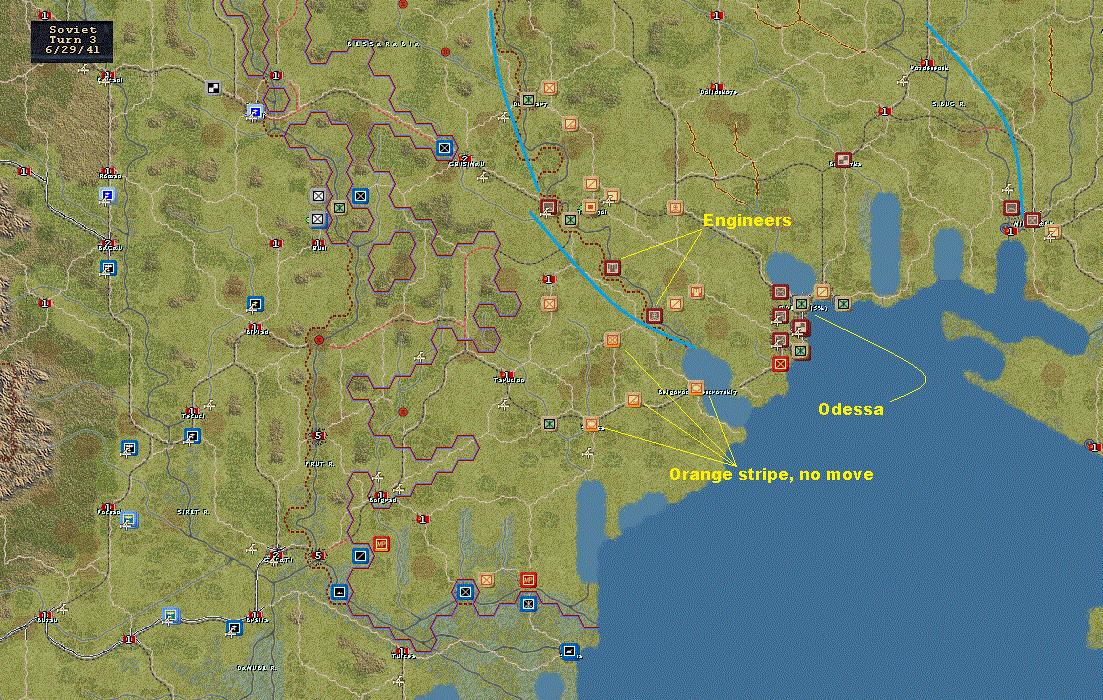This screenshot has height=700, width=1103.
Task: Select orange infantry counter northeast of Dubossary
Action: (x=549, y=88)
